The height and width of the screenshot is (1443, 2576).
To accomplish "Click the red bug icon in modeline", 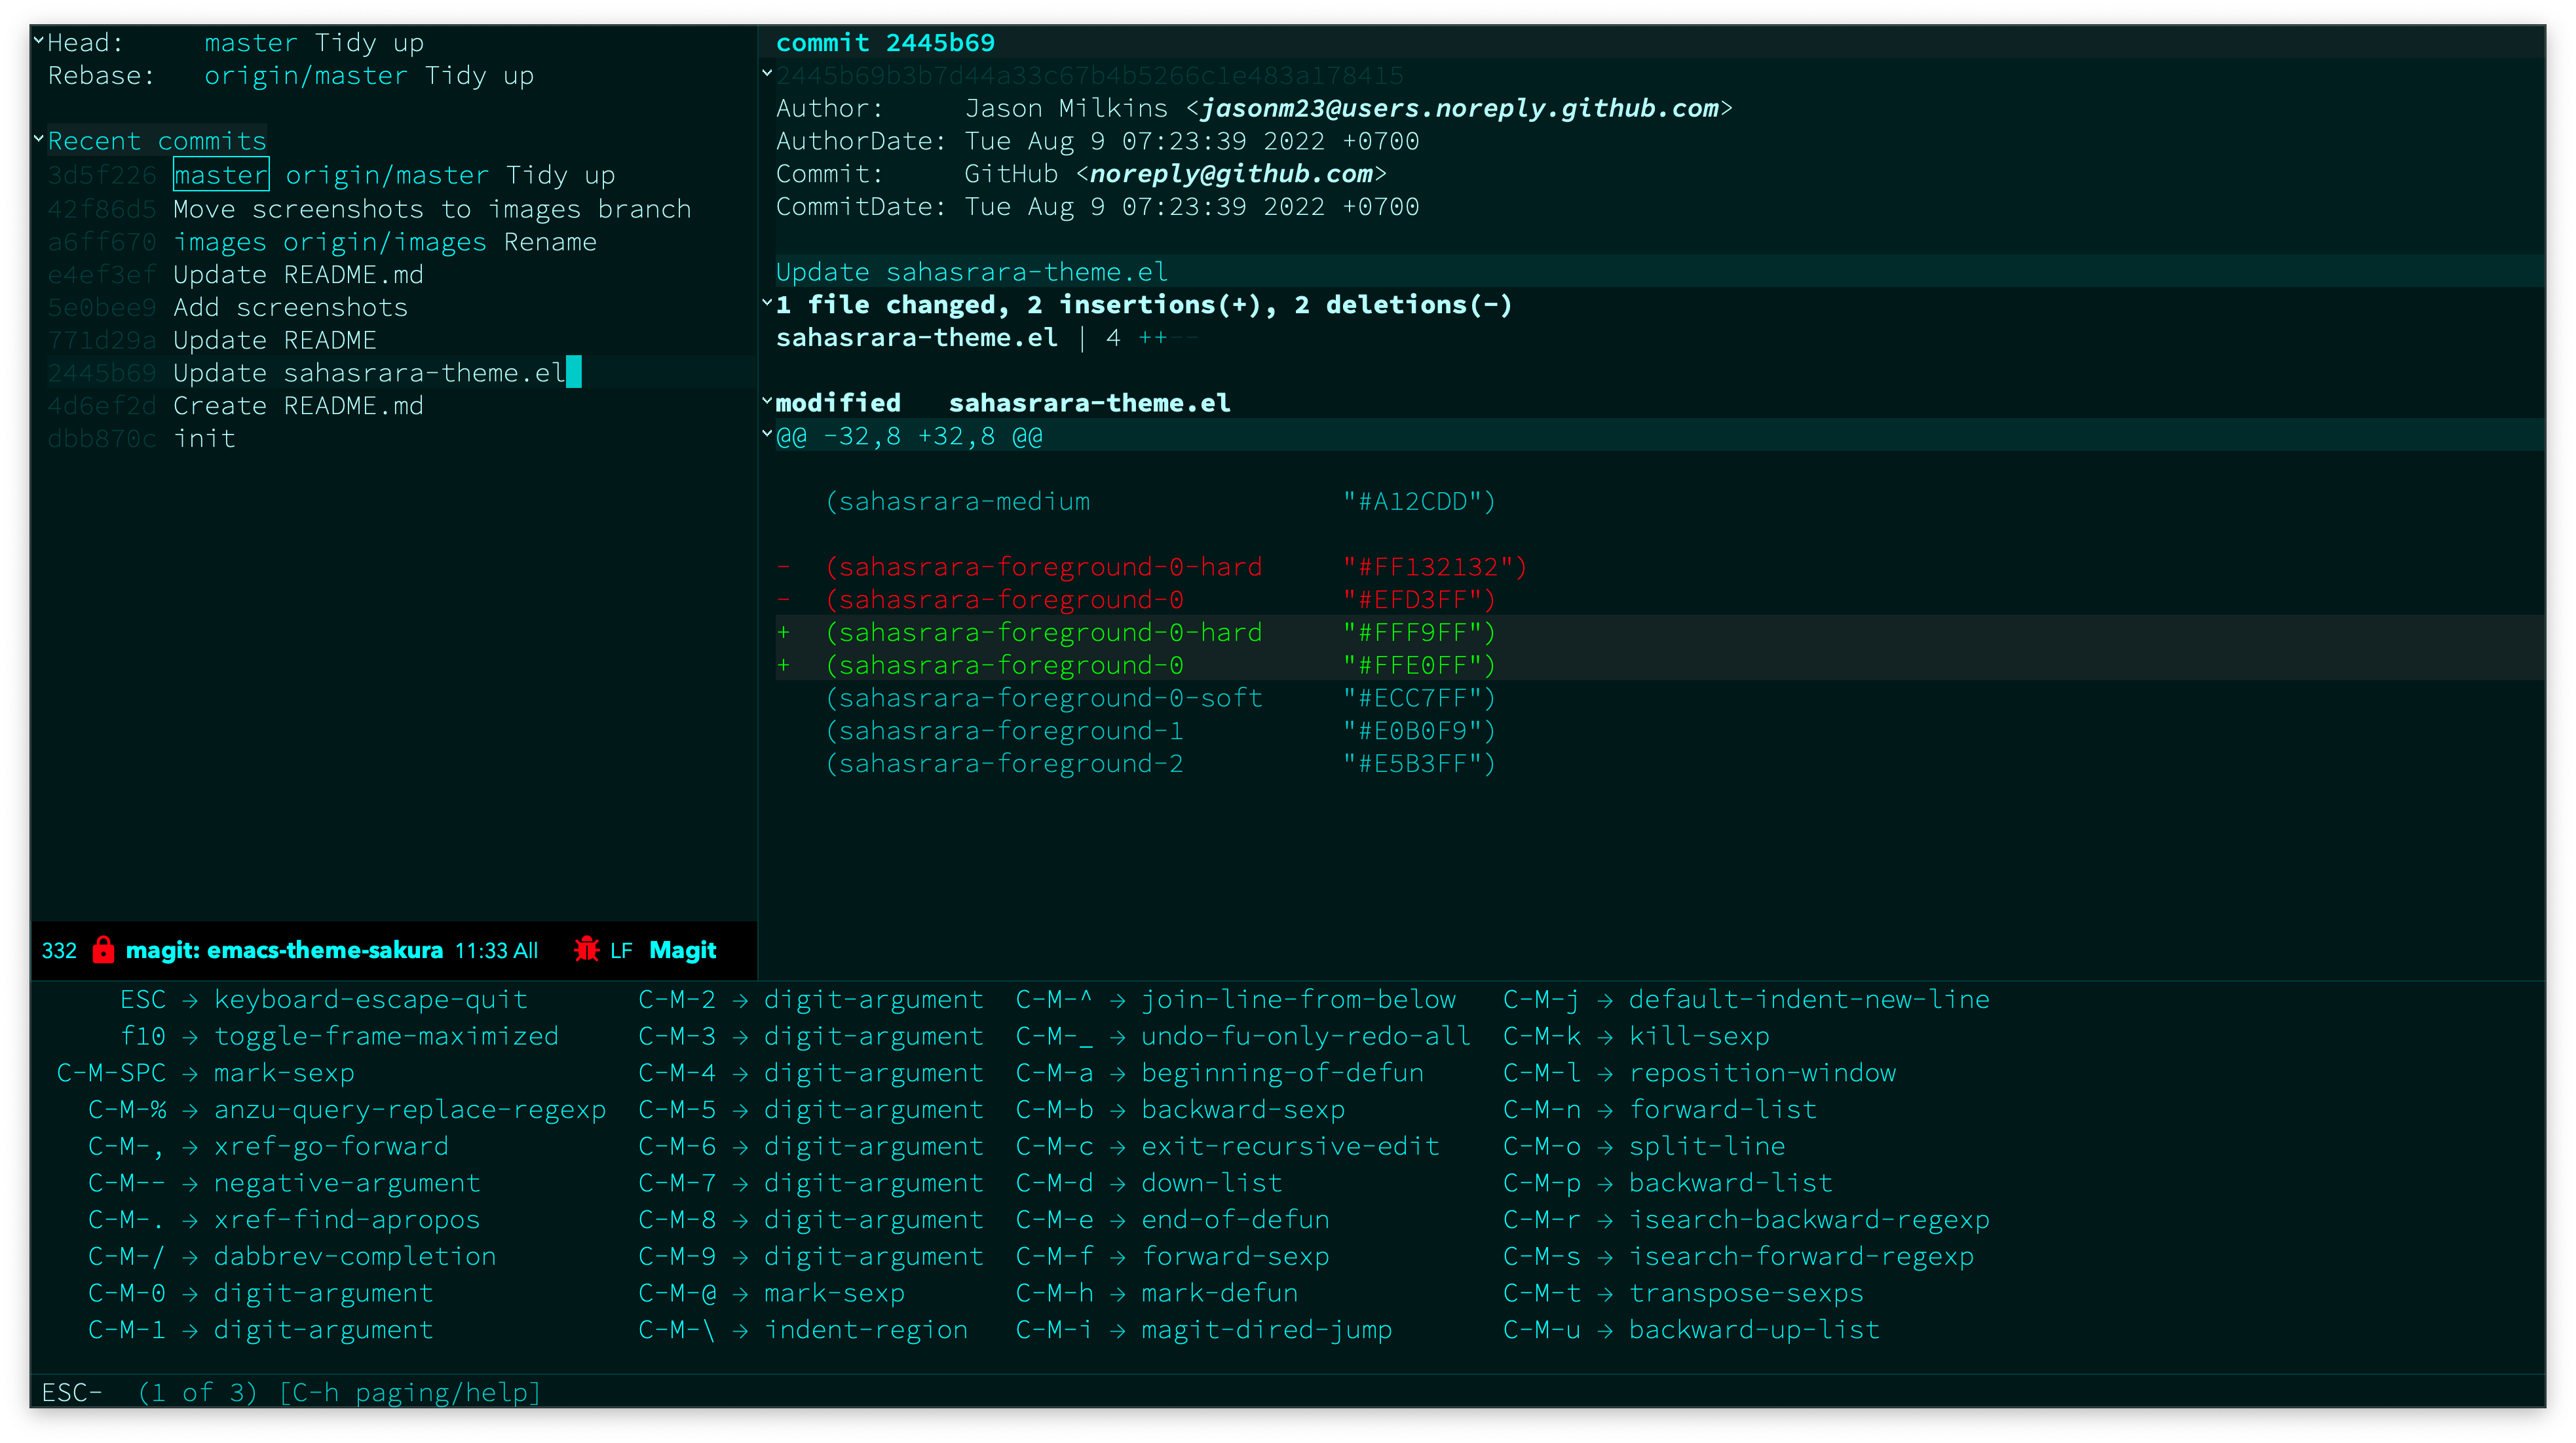I will [587, 949].
